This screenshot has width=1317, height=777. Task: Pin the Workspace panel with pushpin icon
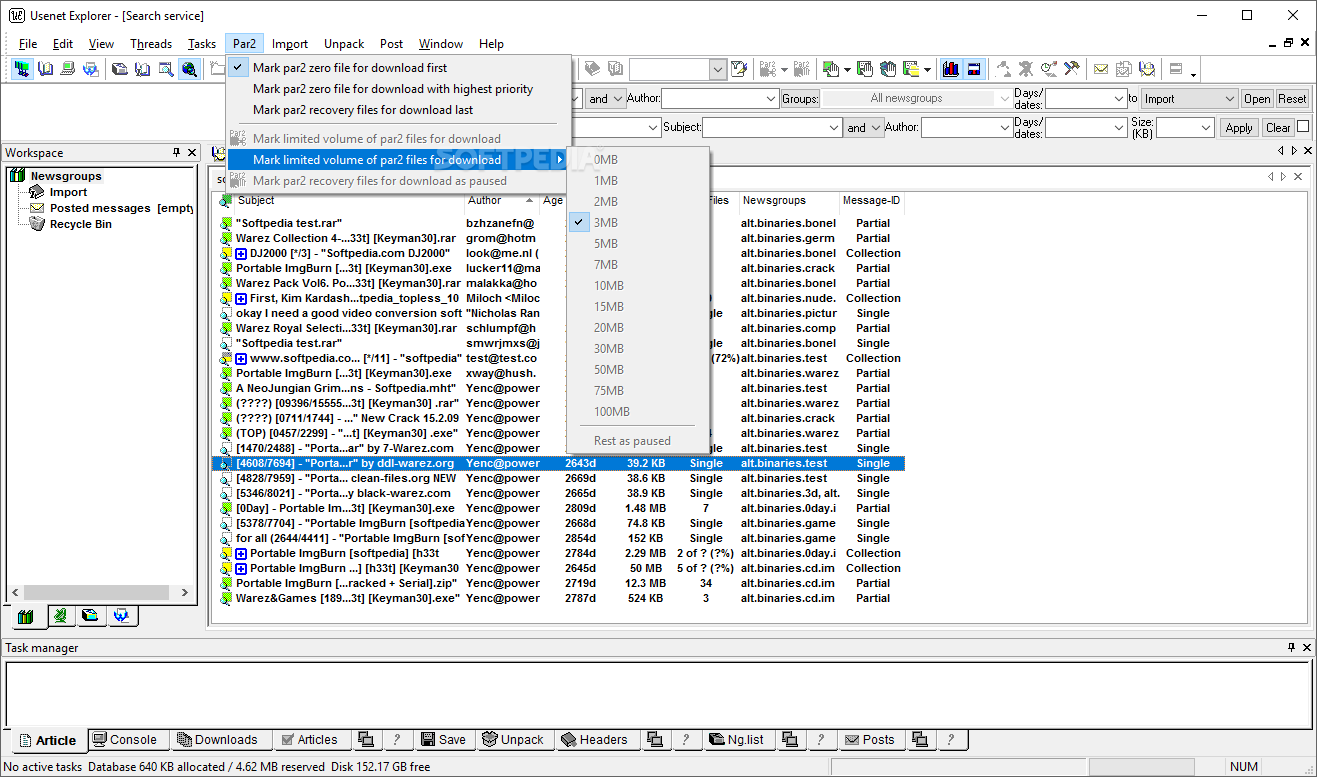tap(177, 153)
